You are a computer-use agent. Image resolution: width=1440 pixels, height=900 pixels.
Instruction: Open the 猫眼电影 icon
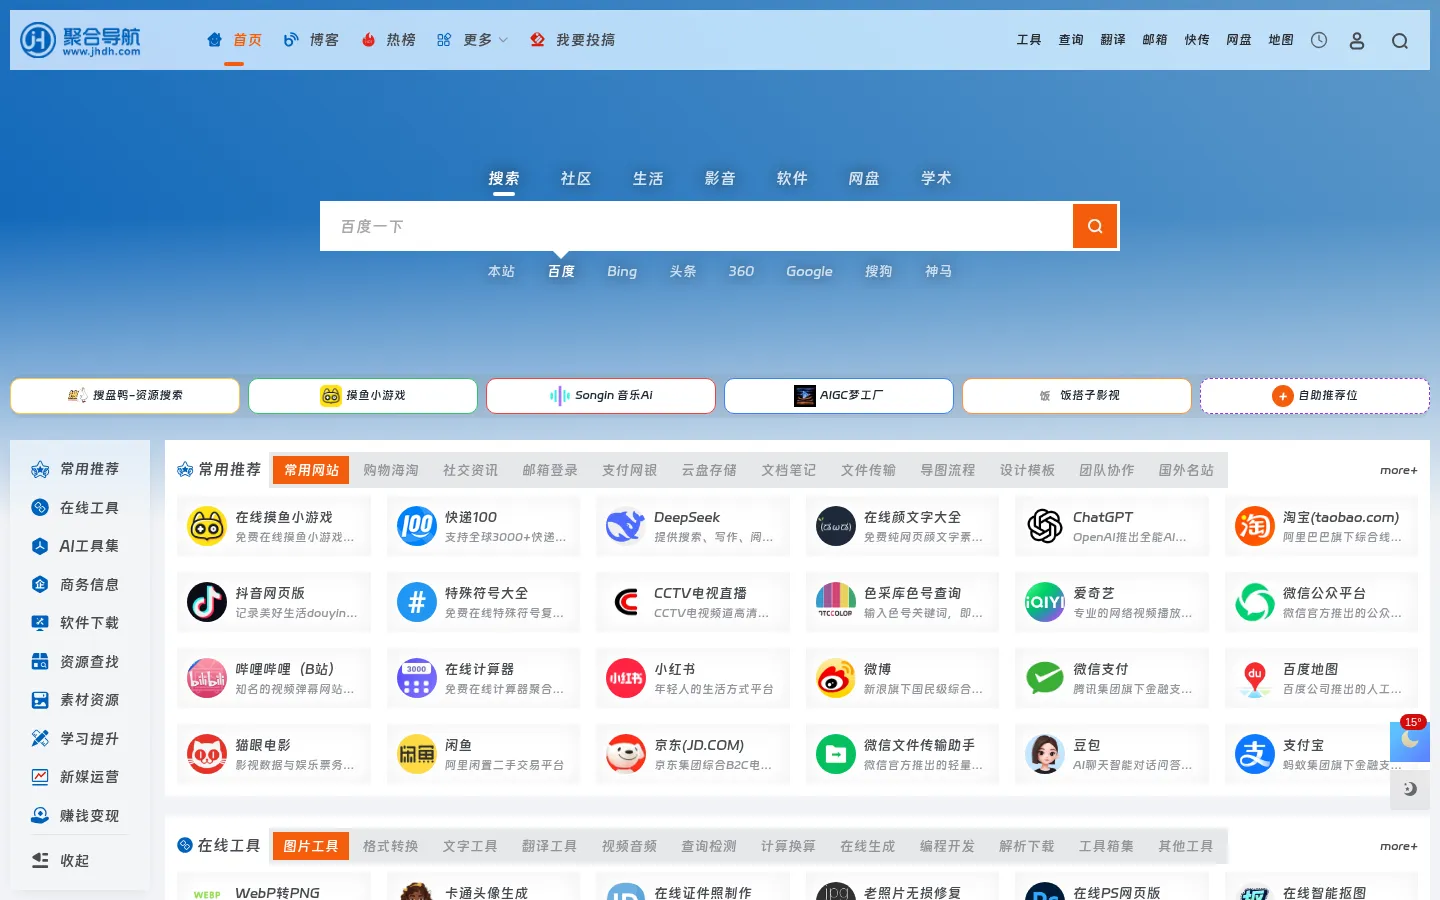[207, 754]
